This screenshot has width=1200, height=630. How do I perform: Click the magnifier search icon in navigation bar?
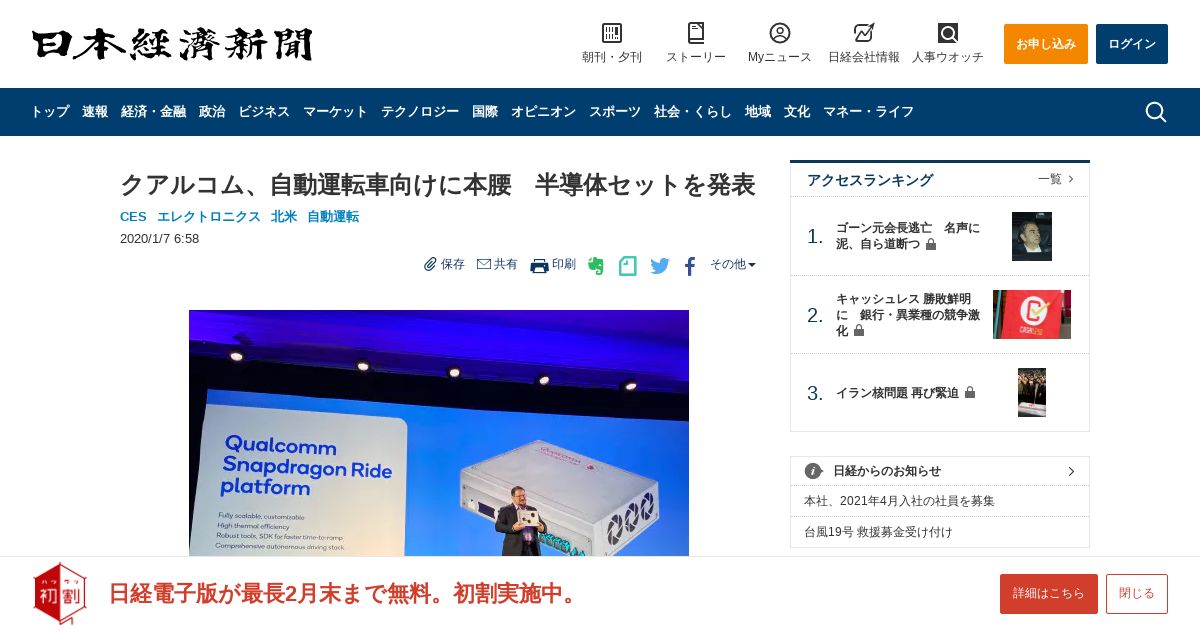pyautogui.click(x=1156, y=112)
